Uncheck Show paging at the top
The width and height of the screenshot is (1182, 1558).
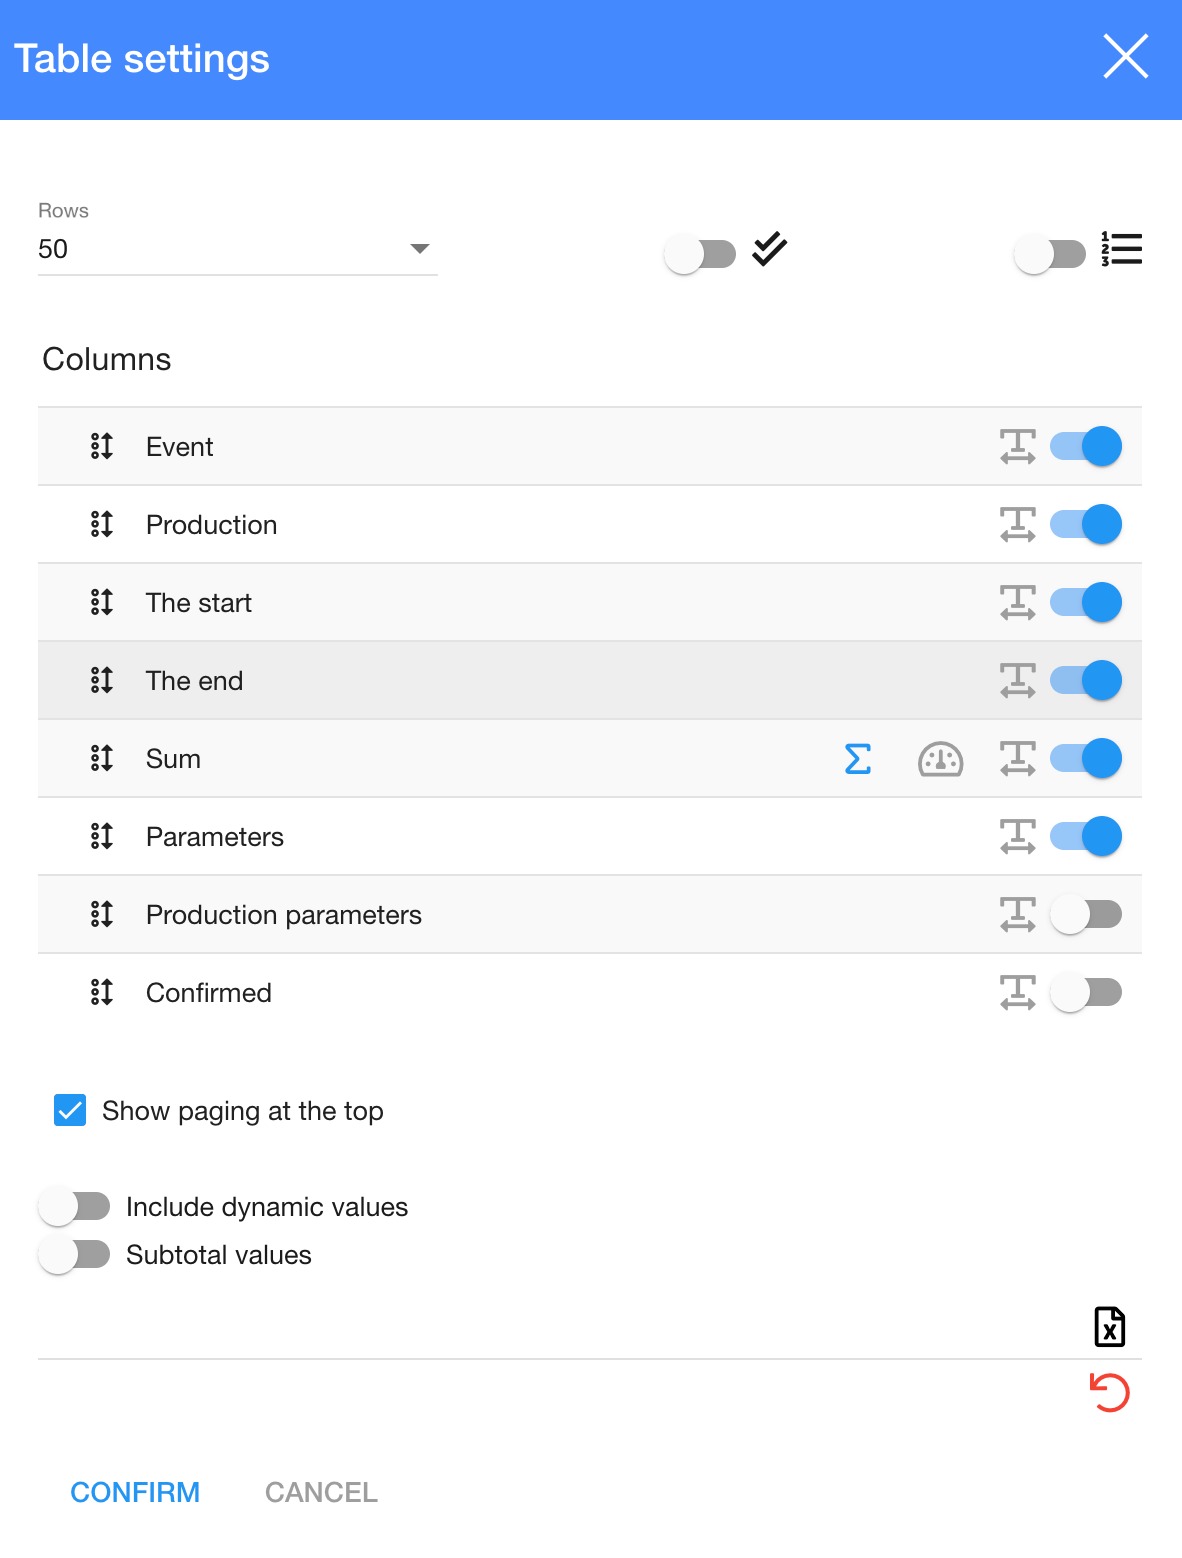pos(70,1111)
